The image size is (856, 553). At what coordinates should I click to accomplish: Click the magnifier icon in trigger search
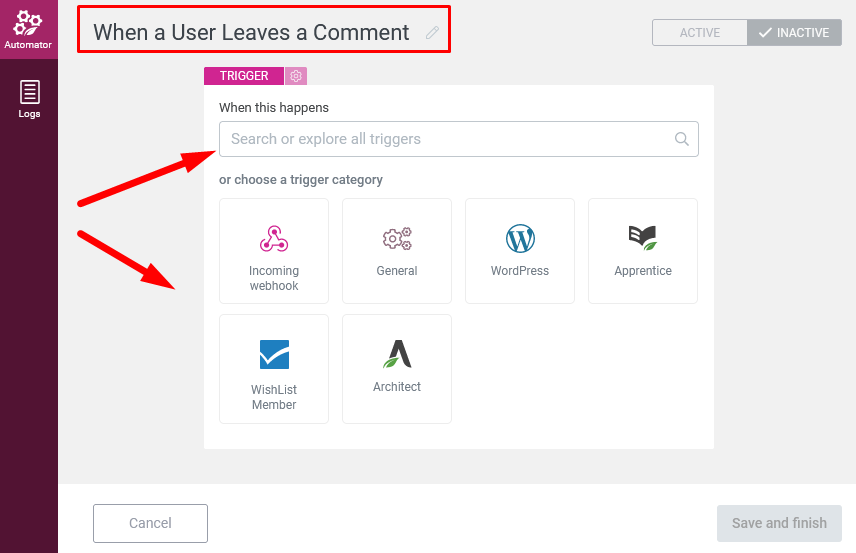(681, 139)
